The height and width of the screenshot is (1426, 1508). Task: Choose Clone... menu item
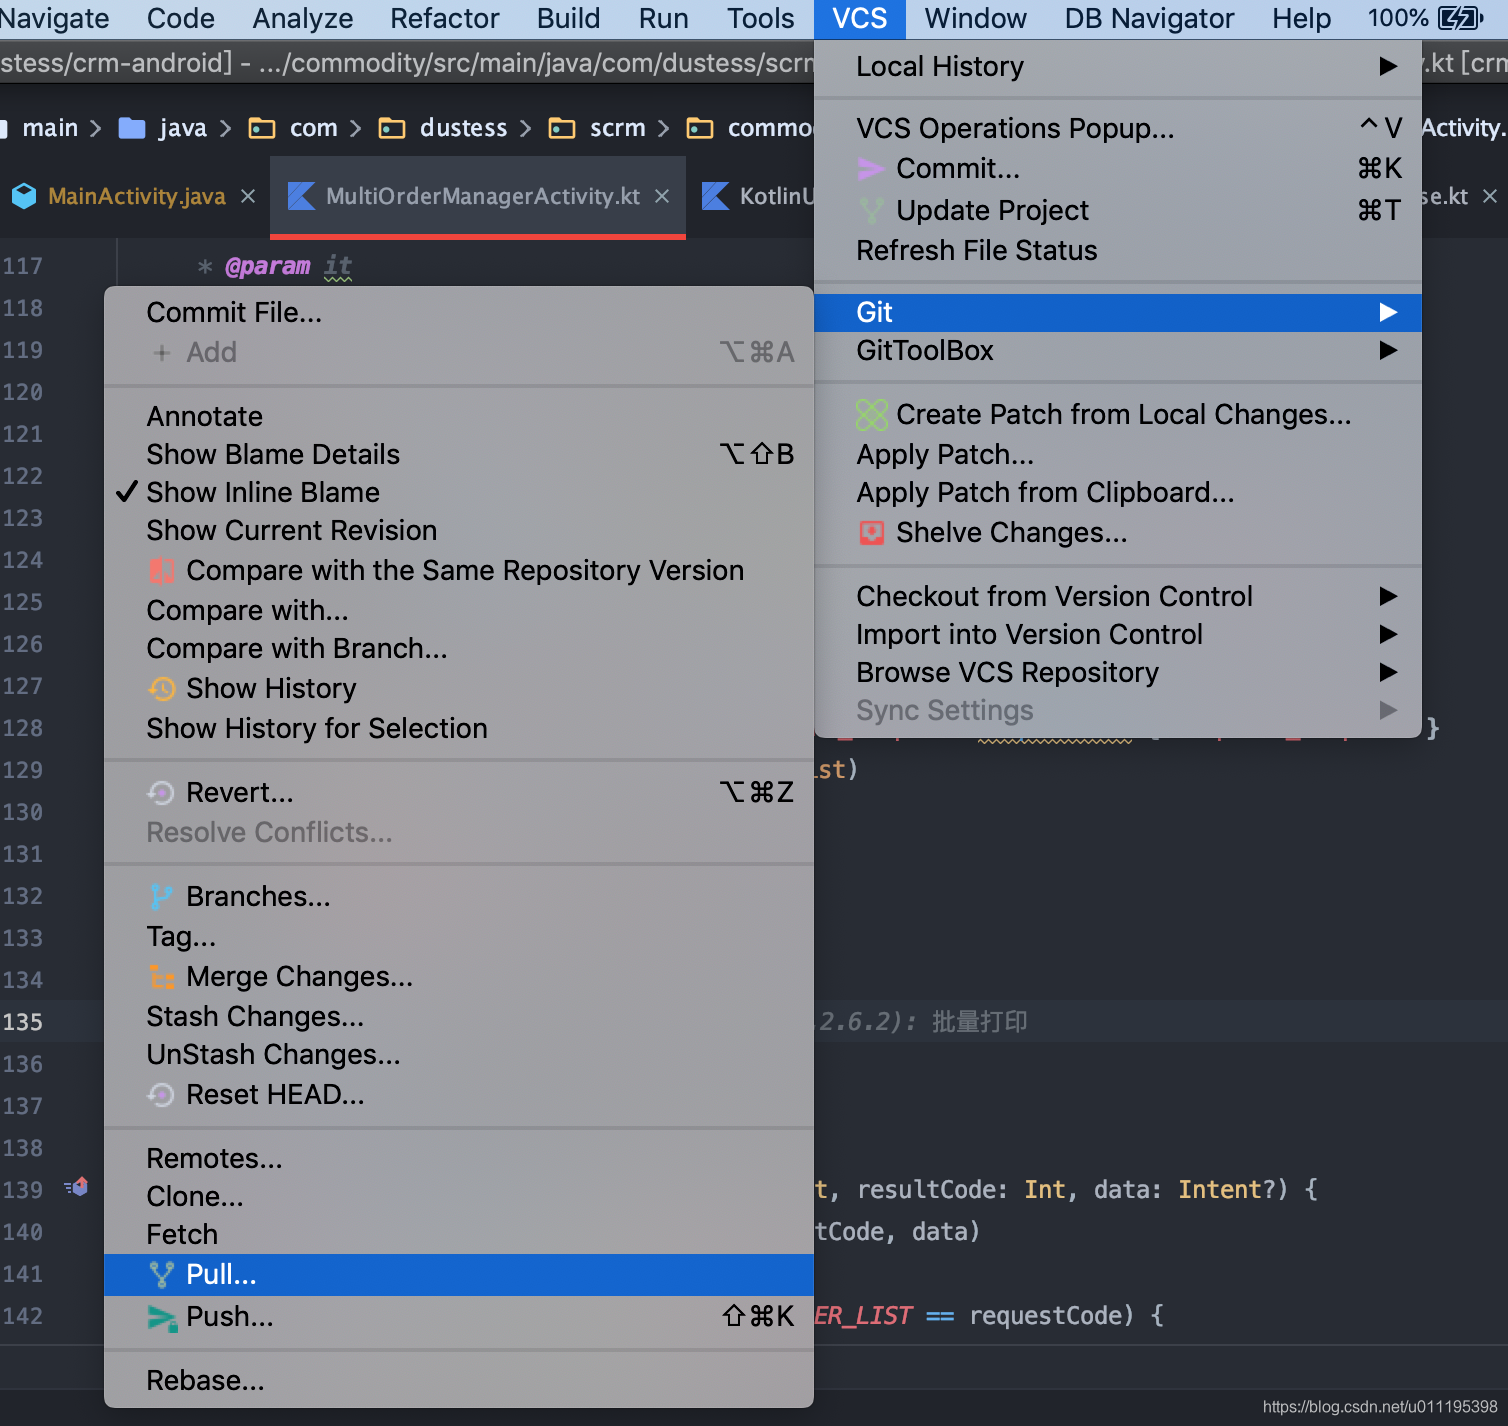[x=458, y=1196]
